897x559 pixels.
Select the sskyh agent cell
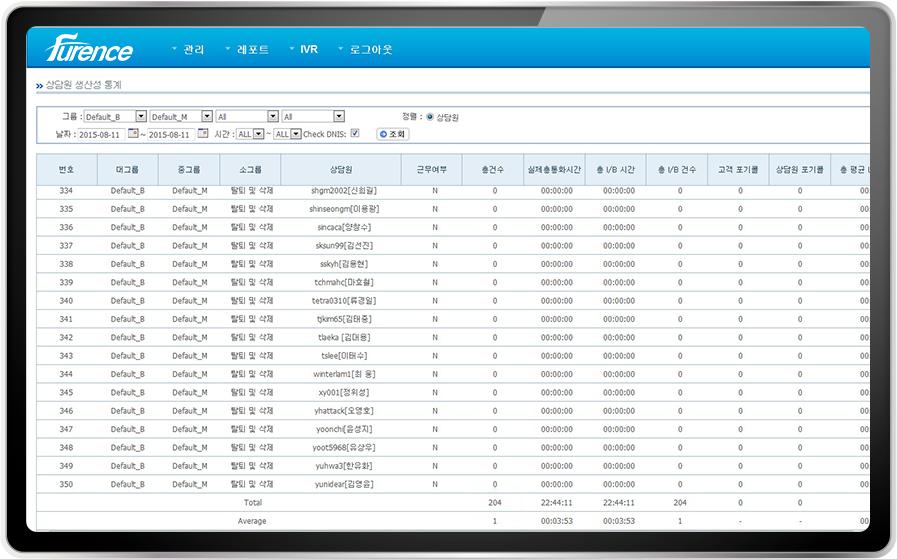pos(344,264)
